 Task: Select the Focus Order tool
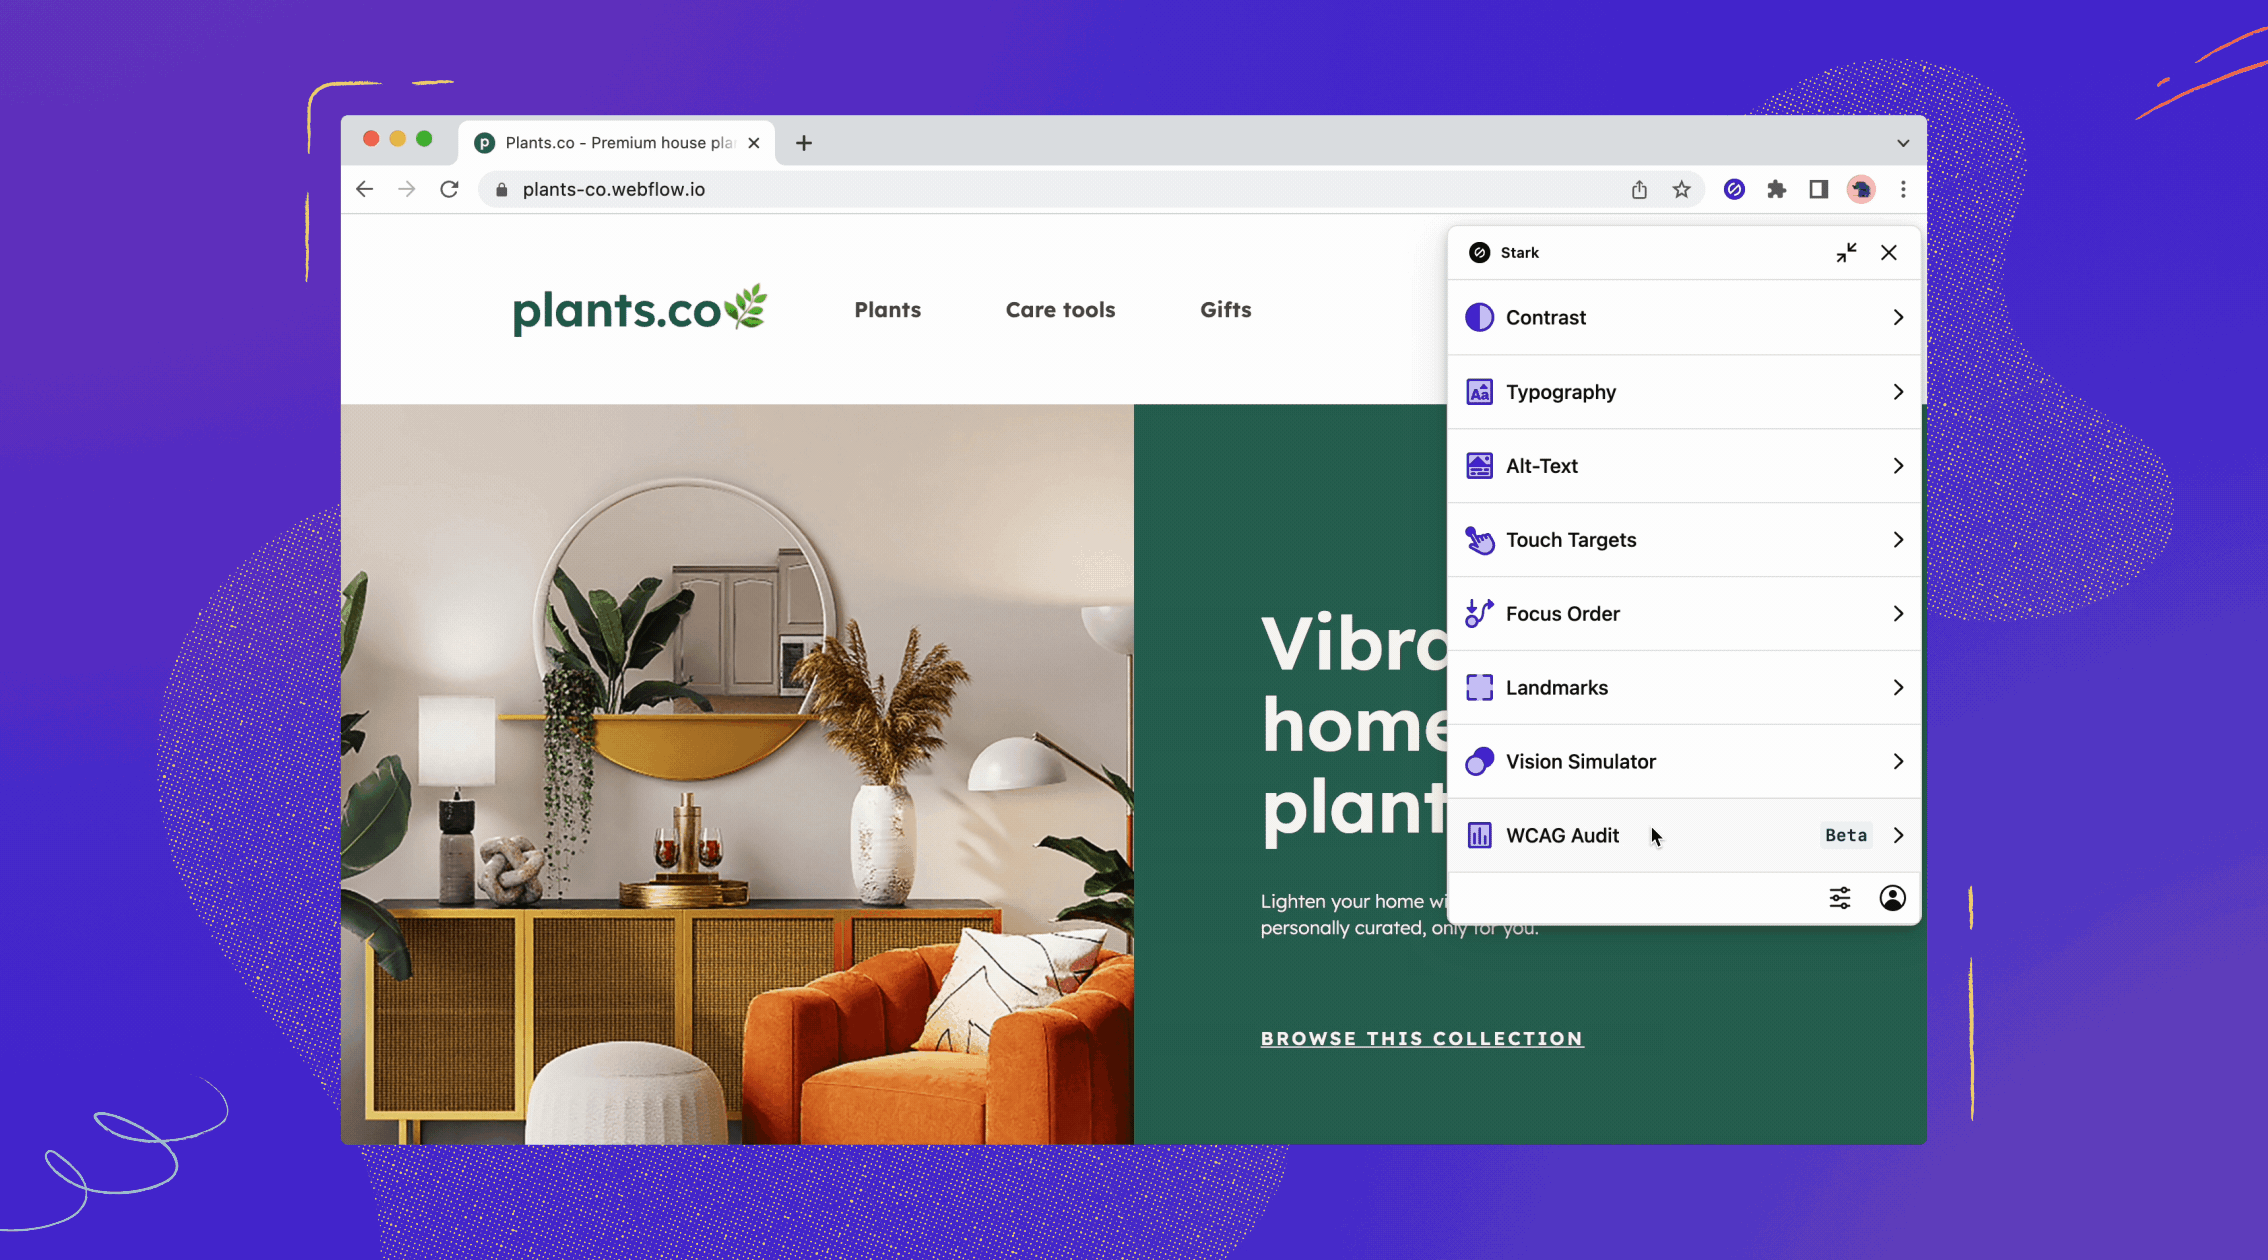click(1683, 613)
